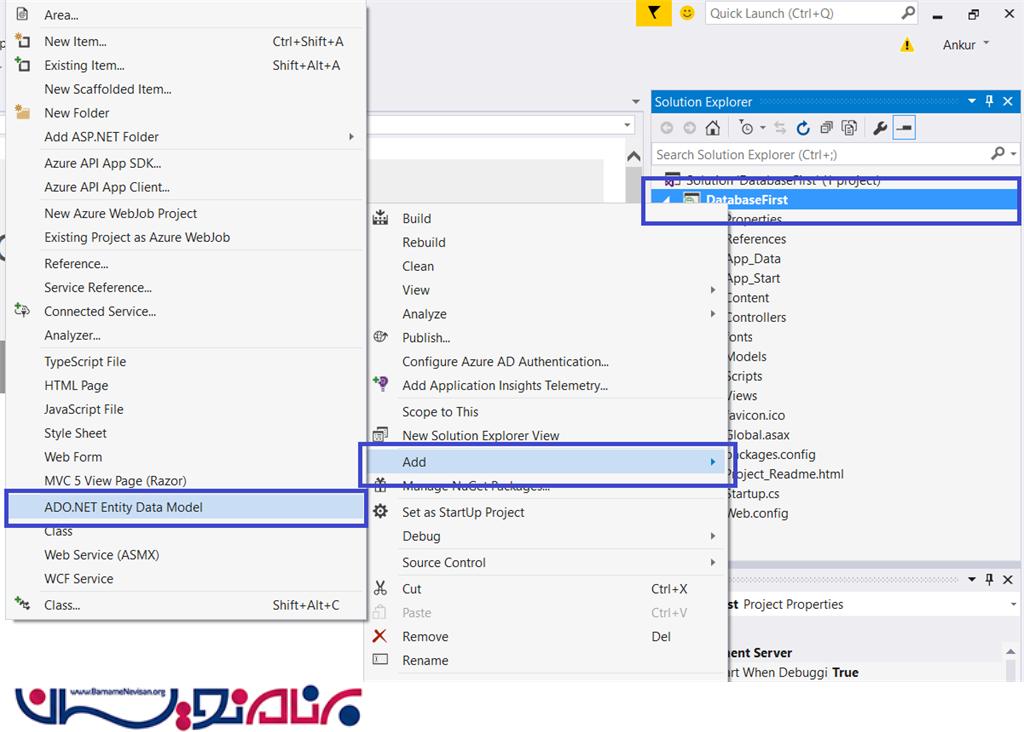Focus the Search Solution Explorer field
The height and width of the screenshot is (732, 1024).
click(820, 154)
